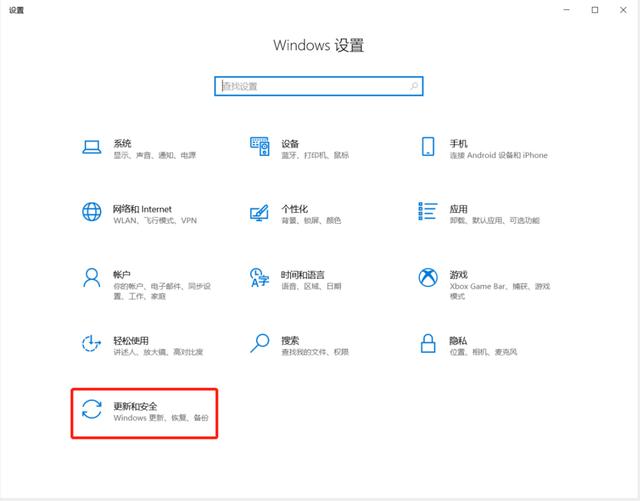This screenshot has width=640, height=501.
Task: Click the Windows 设置 page heading
Action: tap(319, 45)
